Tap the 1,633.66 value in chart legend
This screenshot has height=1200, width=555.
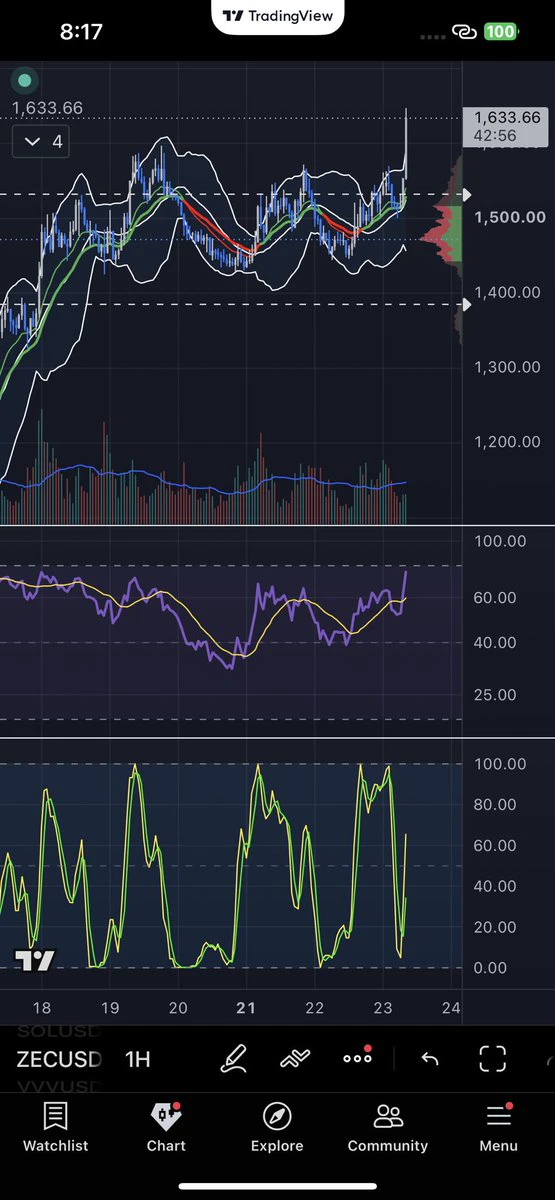tap(47, 108)
